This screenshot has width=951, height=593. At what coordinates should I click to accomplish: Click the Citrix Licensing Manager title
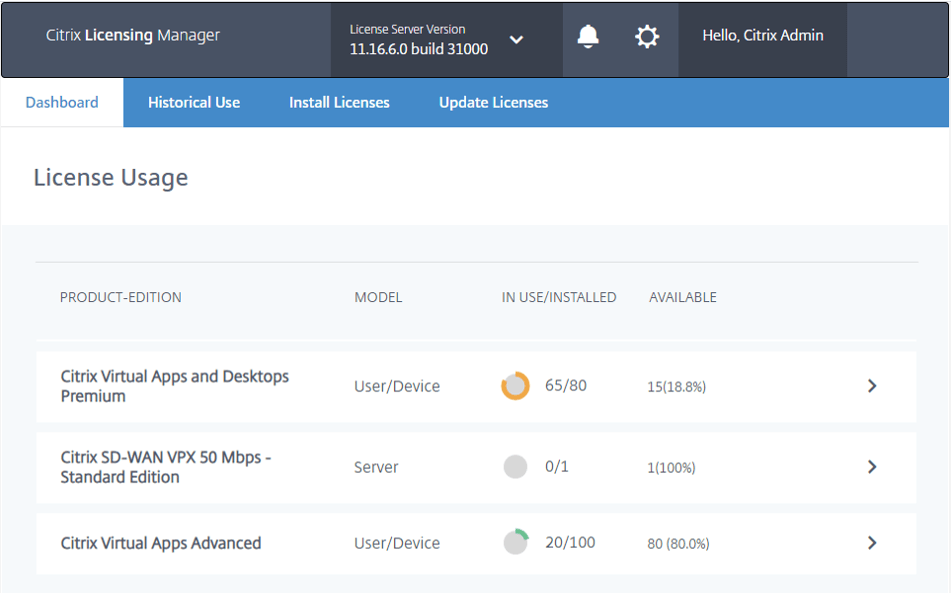tap(133, 35)
